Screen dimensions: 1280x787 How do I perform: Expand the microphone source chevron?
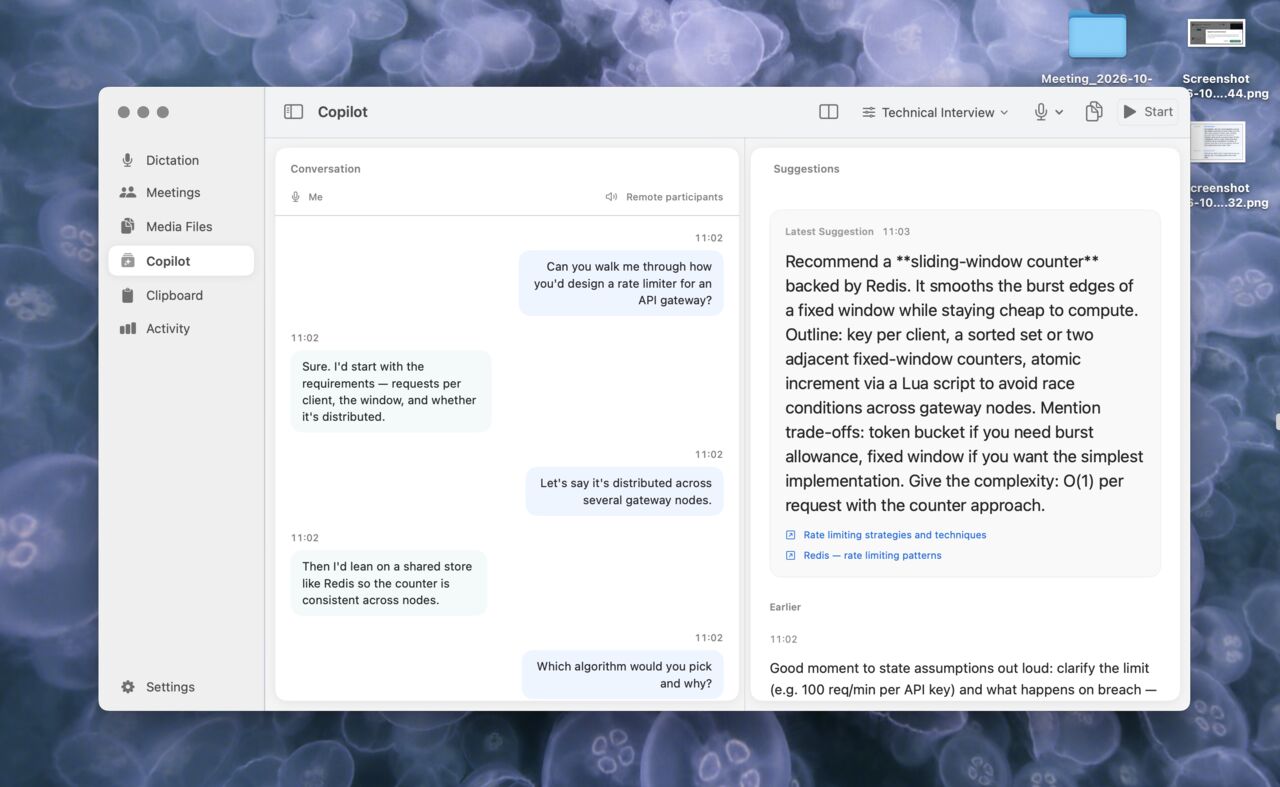[1059, 113]
